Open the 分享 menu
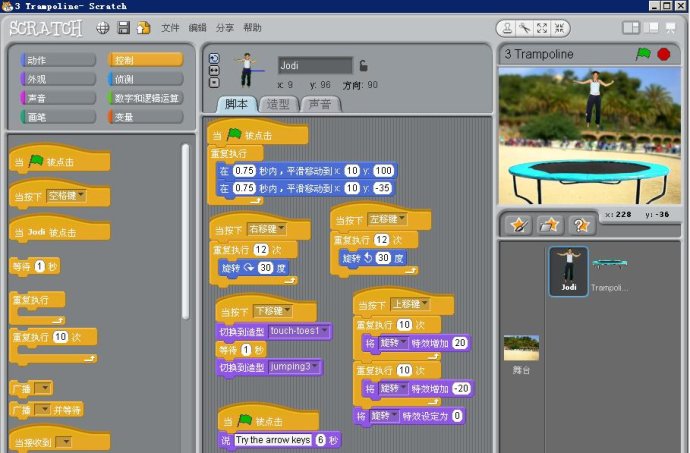Image resolution: width=690 pixels, height=453 pixels. click(x=224, y=28)
